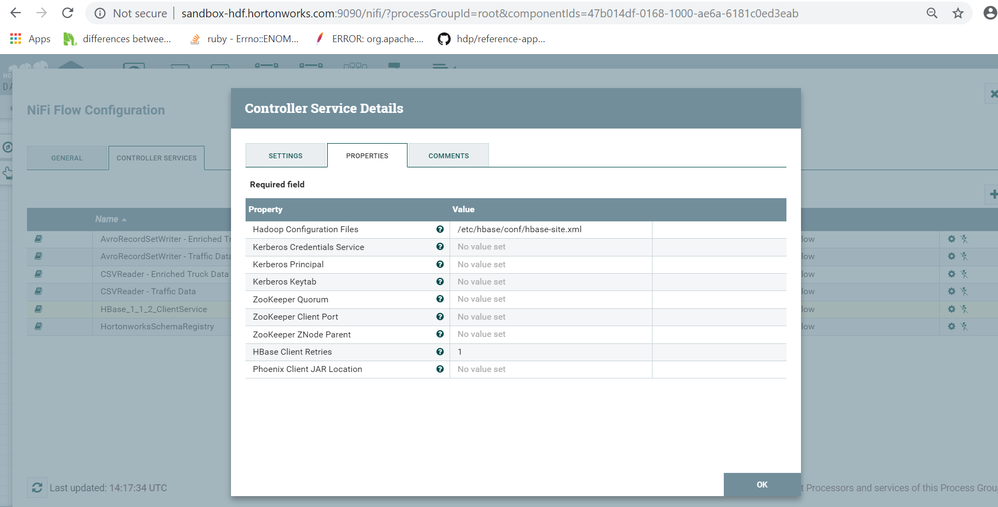Switch to the Settings tab
The width and height of the screenshot is (998, 507).
[286, 156]
